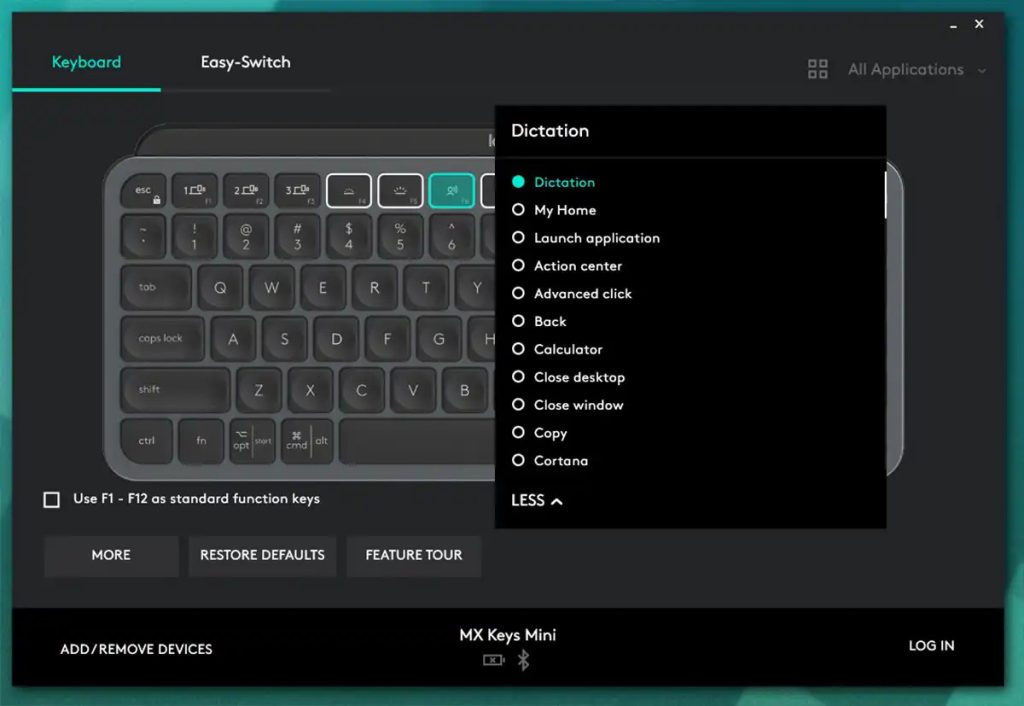Choose the Back option
This screenshot has height=706, width=1024.
click(539, 321)
